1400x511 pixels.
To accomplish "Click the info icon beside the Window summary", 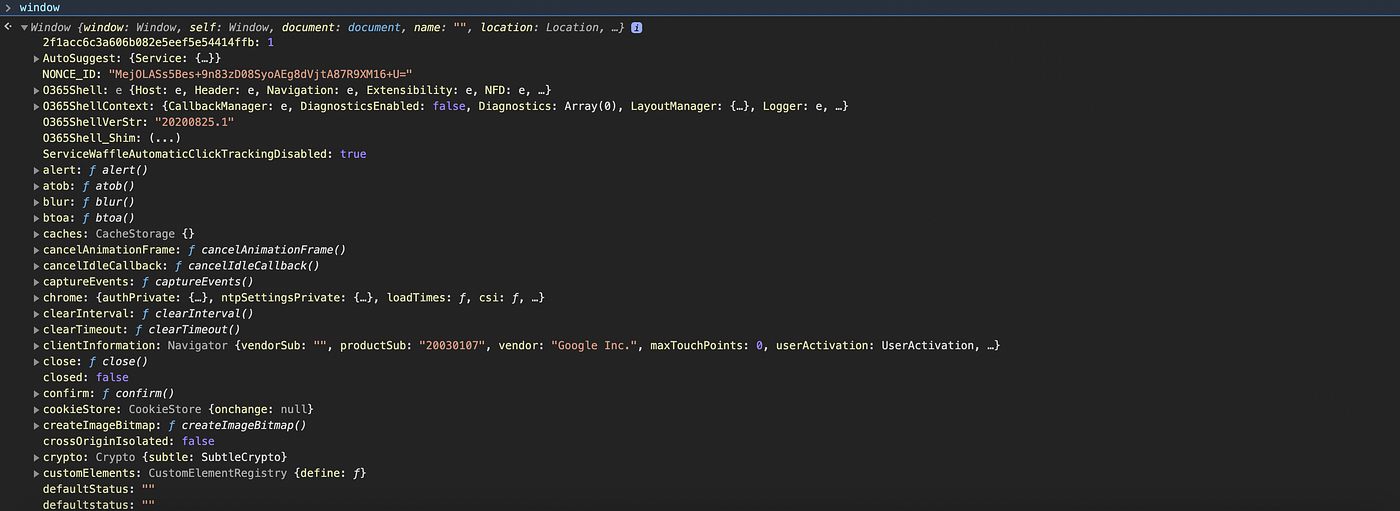I will coord(637,27).
